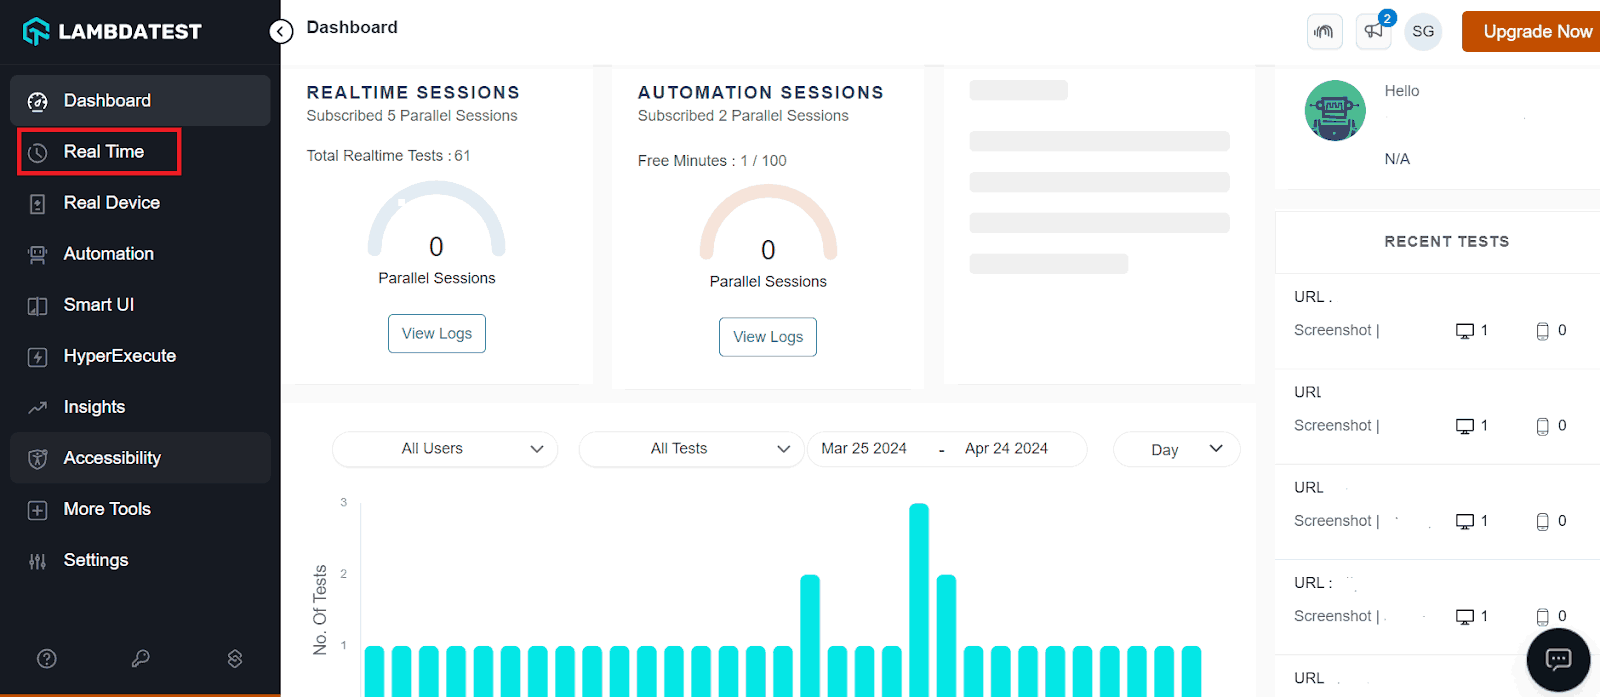Open the tunnel icon in header
This screenshot has height=697, width=1600.
pyautogui.click(x=1324, y=31)
